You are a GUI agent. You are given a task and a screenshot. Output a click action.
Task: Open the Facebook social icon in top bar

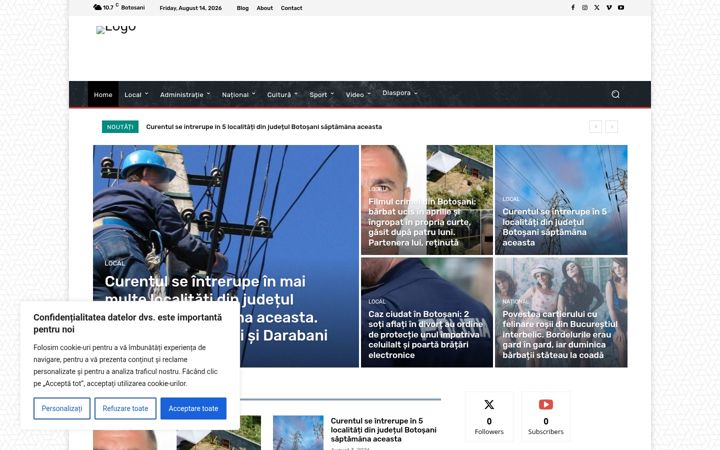[x=573, y=8]
